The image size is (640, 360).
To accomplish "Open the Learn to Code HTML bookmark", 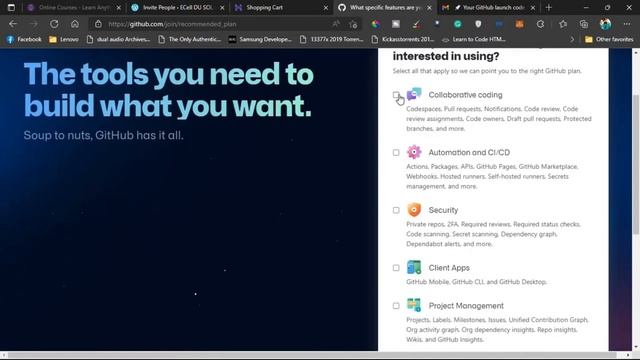I will (474, 40).
